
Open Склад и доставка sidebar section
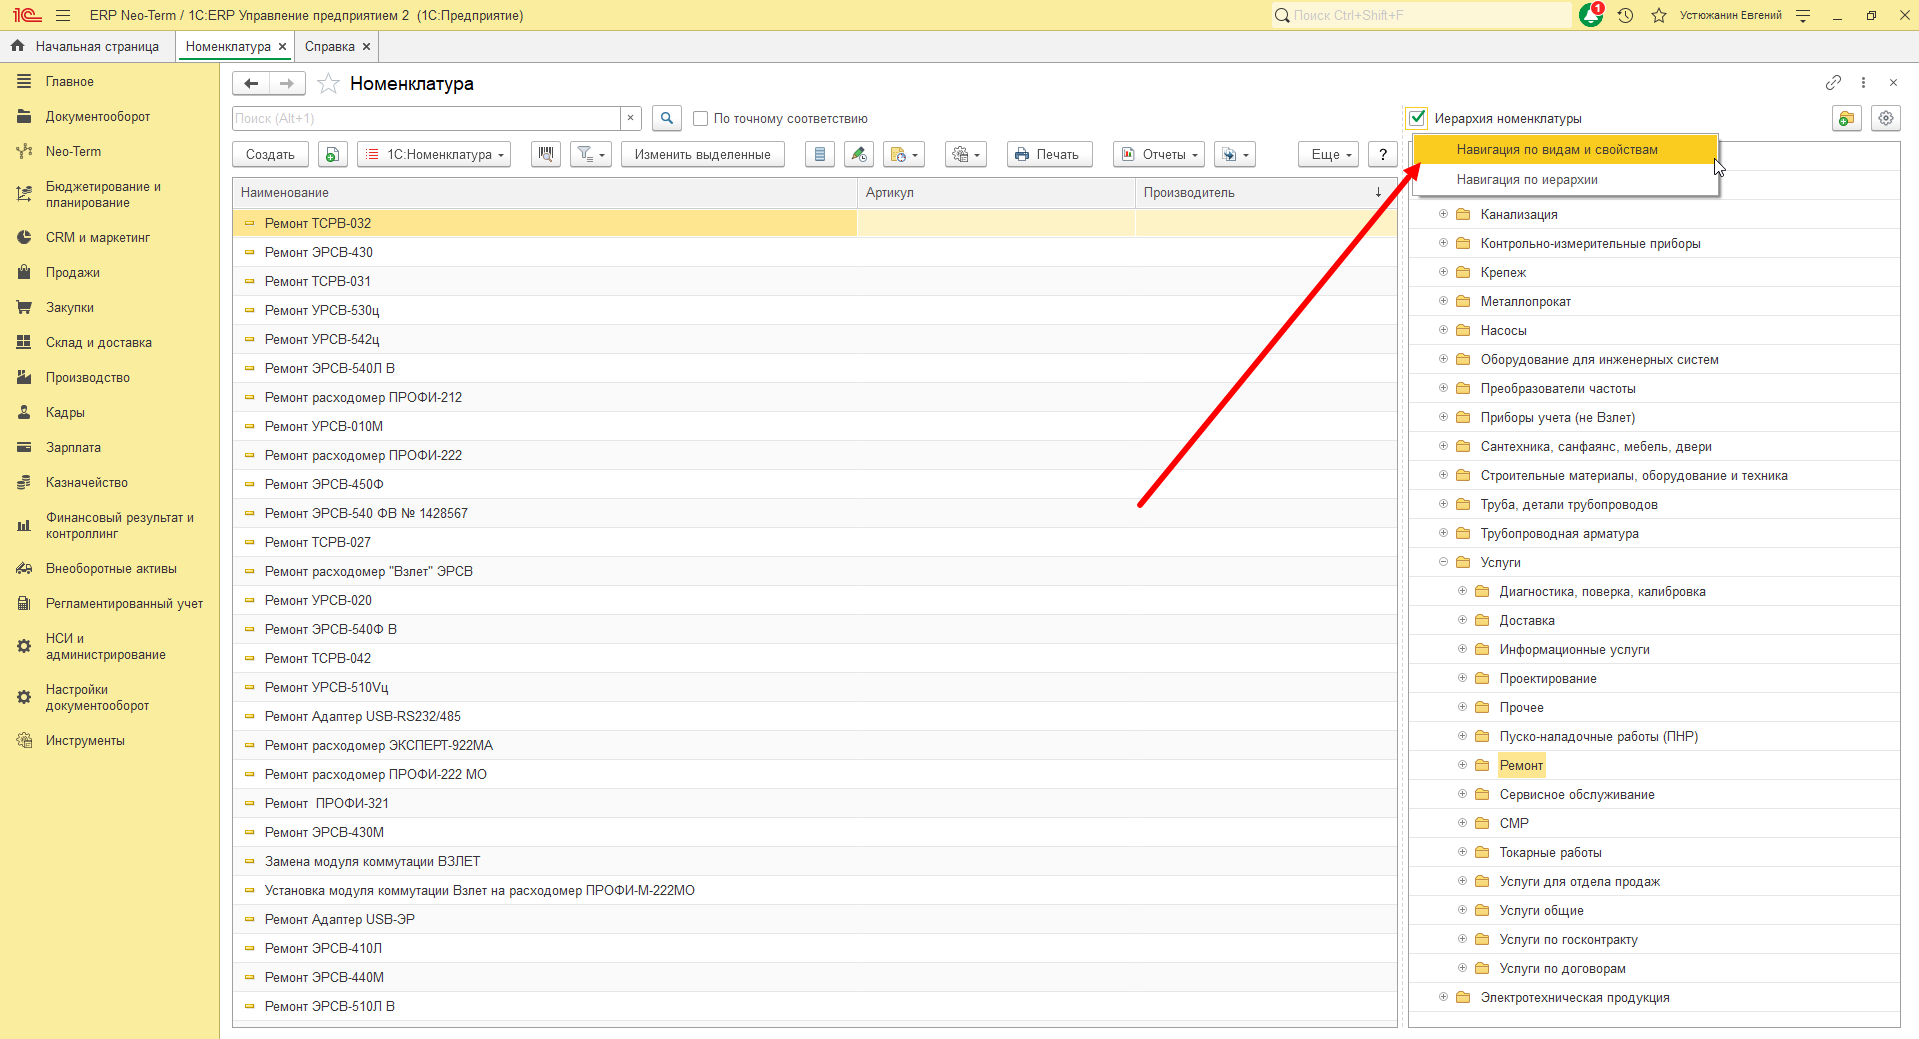(x=98, y=342)
